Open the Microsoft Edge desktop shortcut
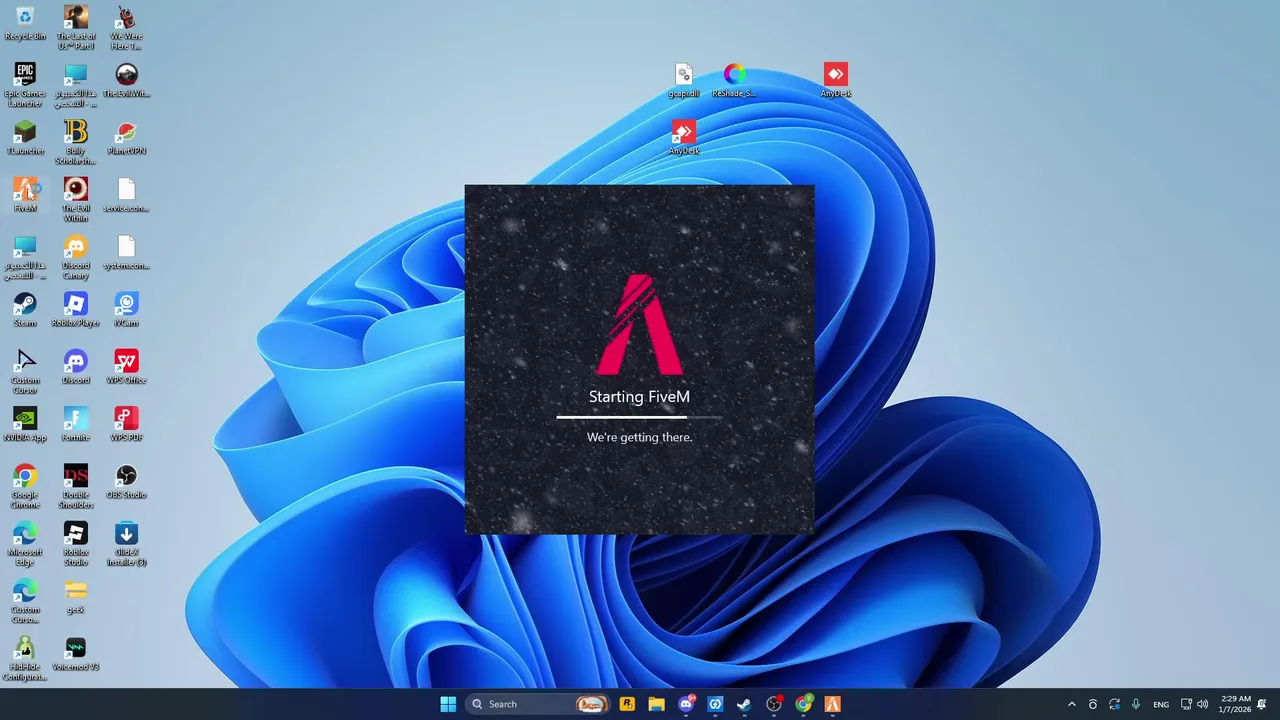 25,543
